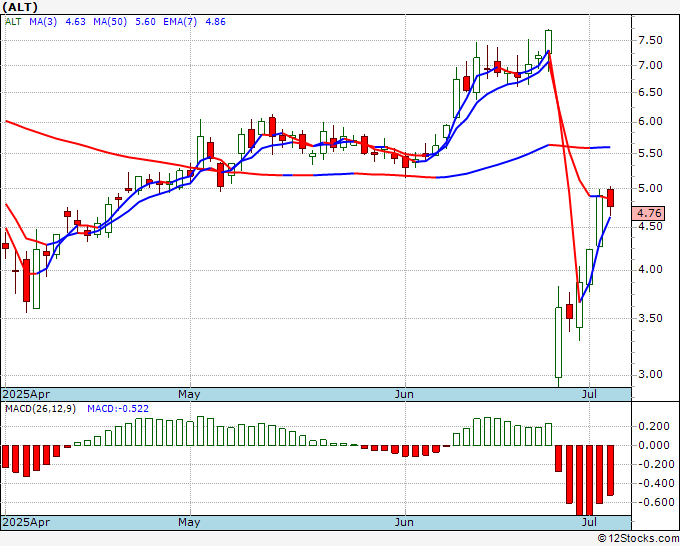680x546 pixels.
Task: Click the MACD:-0.522 value readout
Action: click(118, 409)
